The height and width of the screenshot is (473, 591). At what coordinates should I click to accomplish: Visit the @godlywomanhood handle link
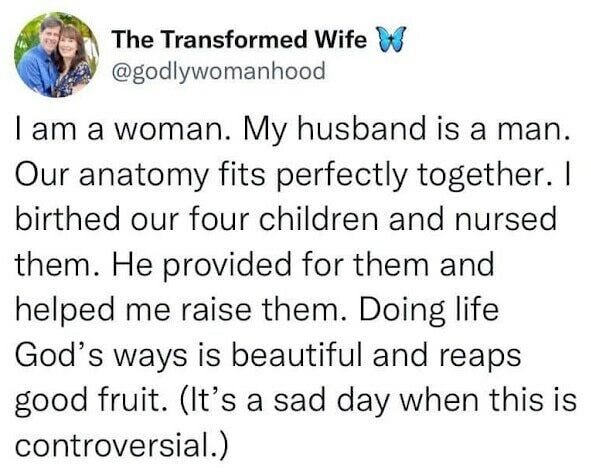[219, 72]
